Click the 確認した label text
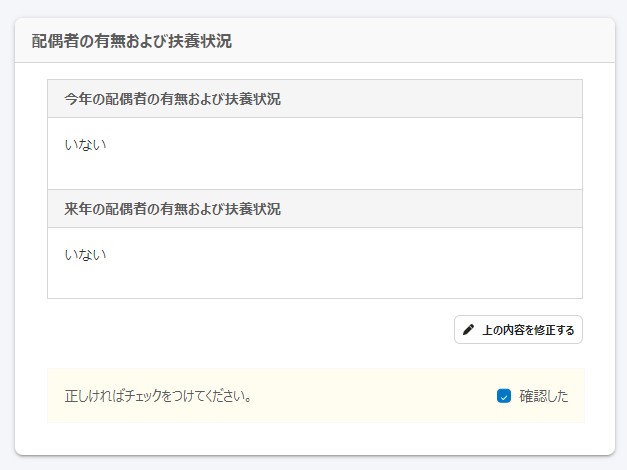 (543, 396)
